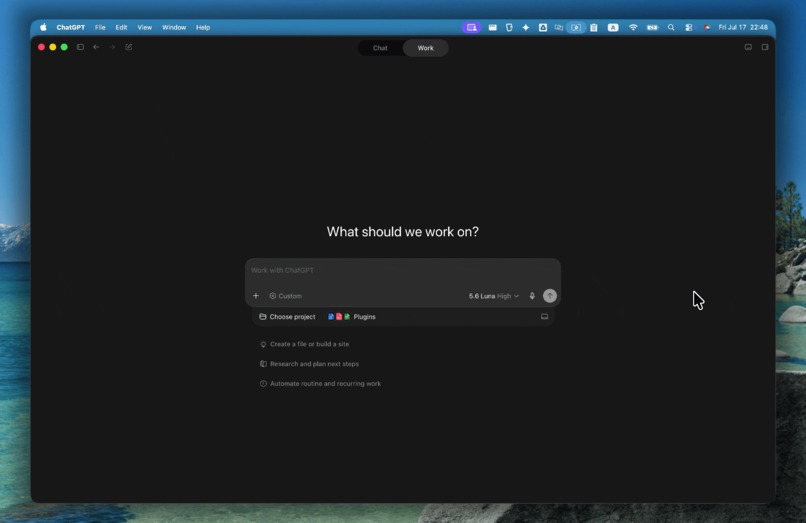Open the ChatGPT app menu

70,27
